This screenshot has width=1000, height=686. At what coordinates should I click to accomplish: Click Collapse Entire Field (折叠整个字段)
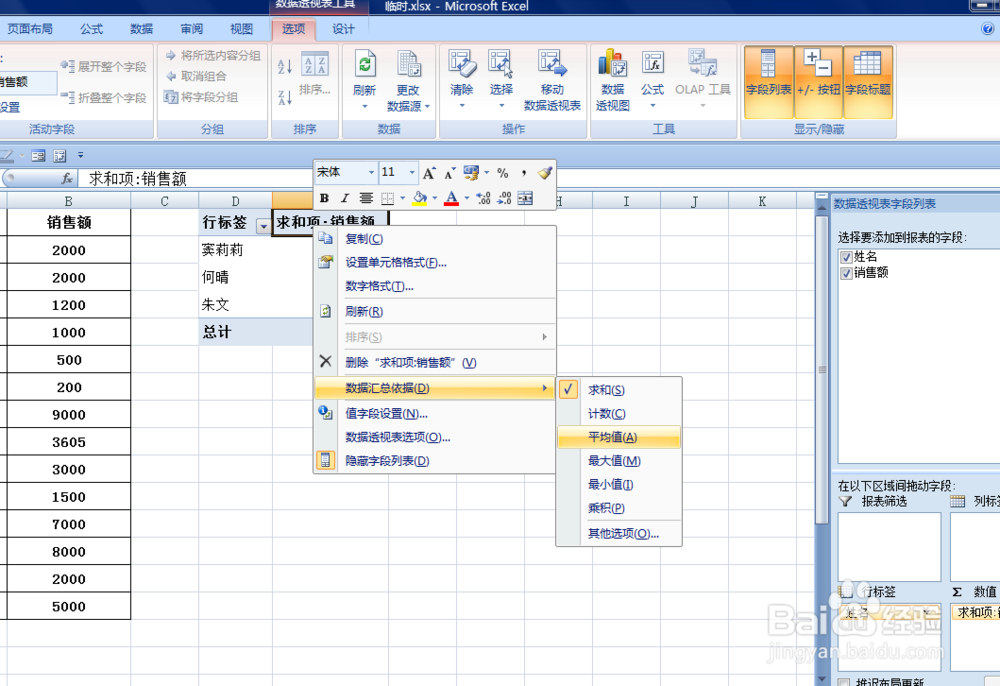pos(104,98)
